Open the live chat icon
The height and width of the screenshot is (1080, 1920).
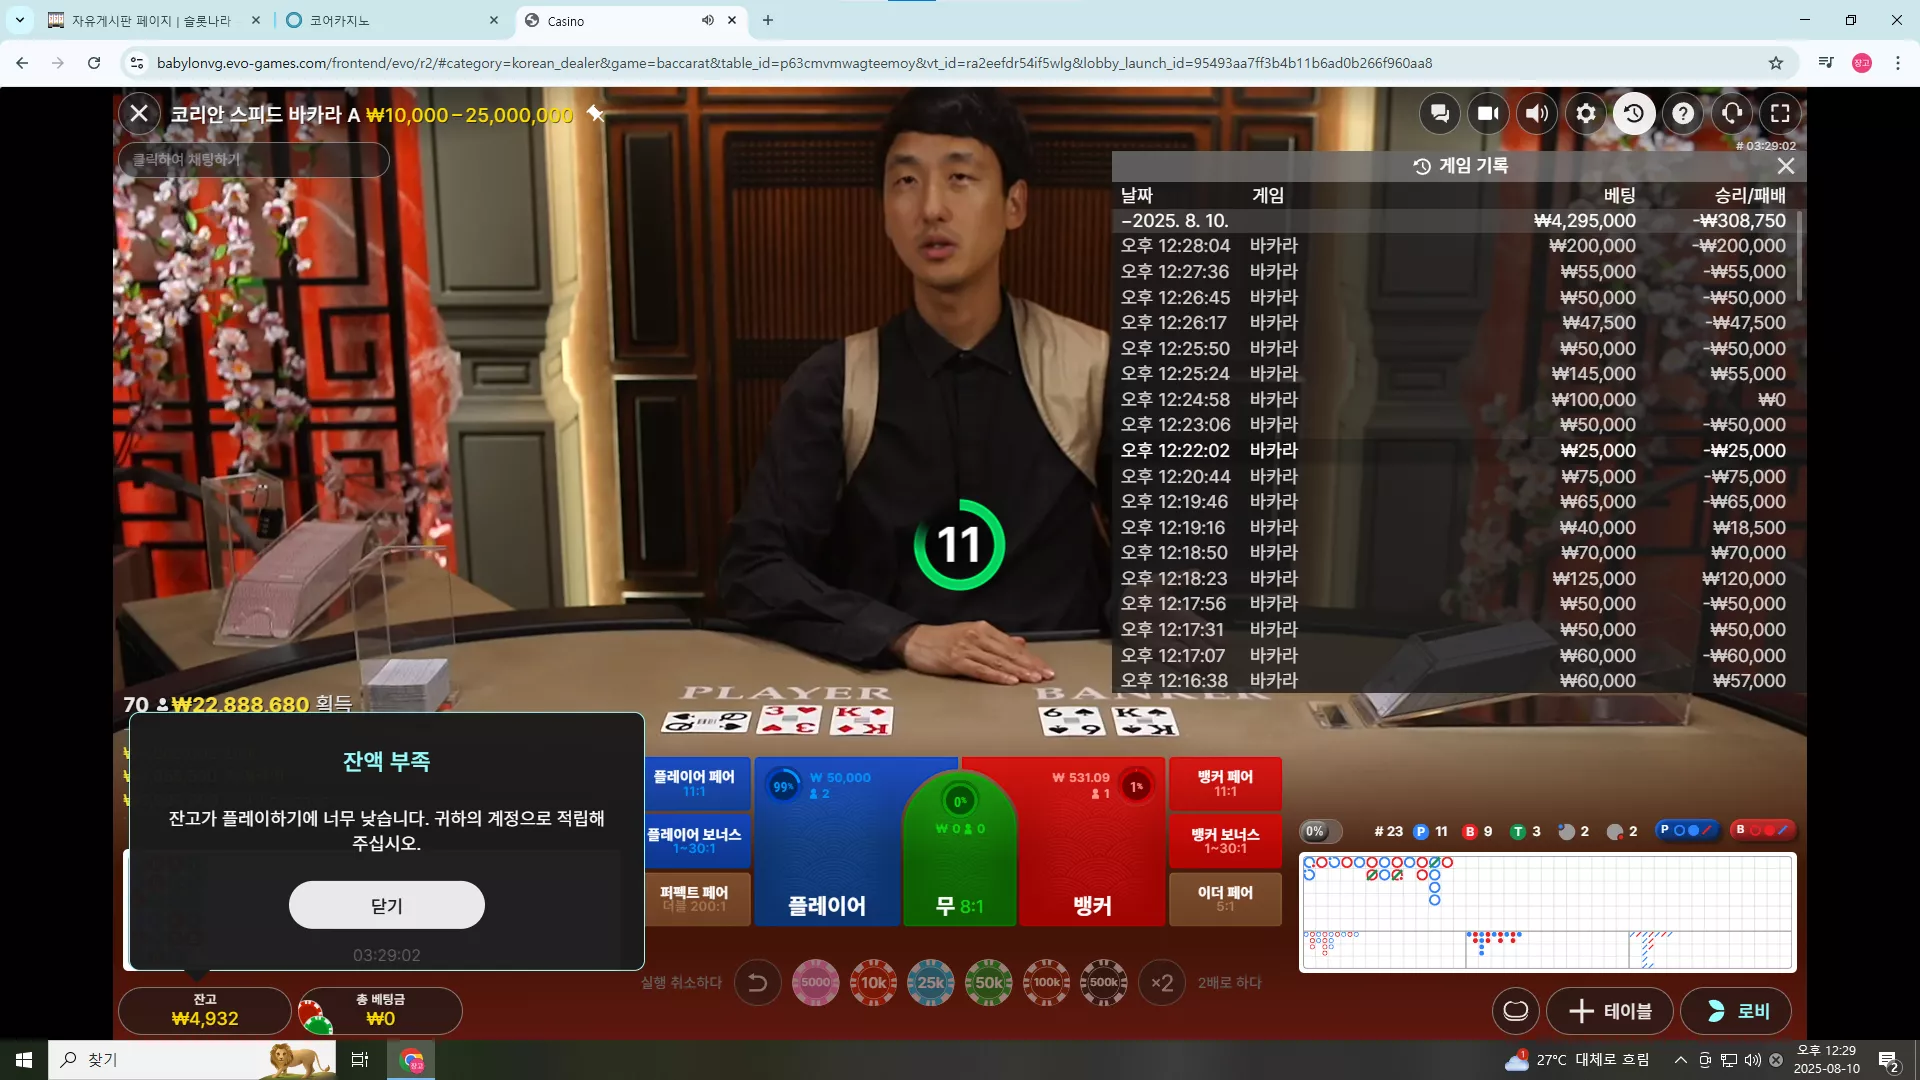click(1440, 114)
